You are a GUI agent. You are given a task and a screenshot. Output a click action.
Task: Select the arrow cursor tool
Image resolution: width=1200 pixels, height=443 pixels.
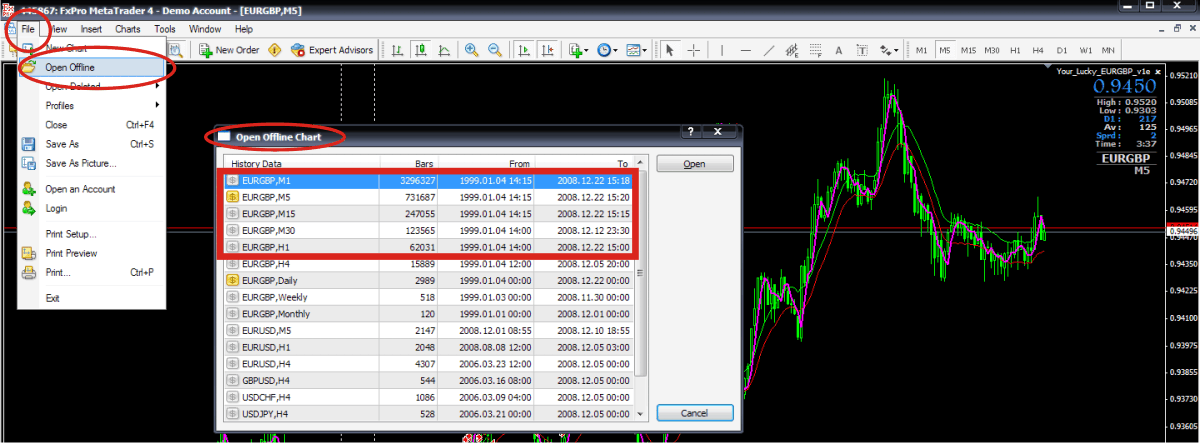click(670, 49)
